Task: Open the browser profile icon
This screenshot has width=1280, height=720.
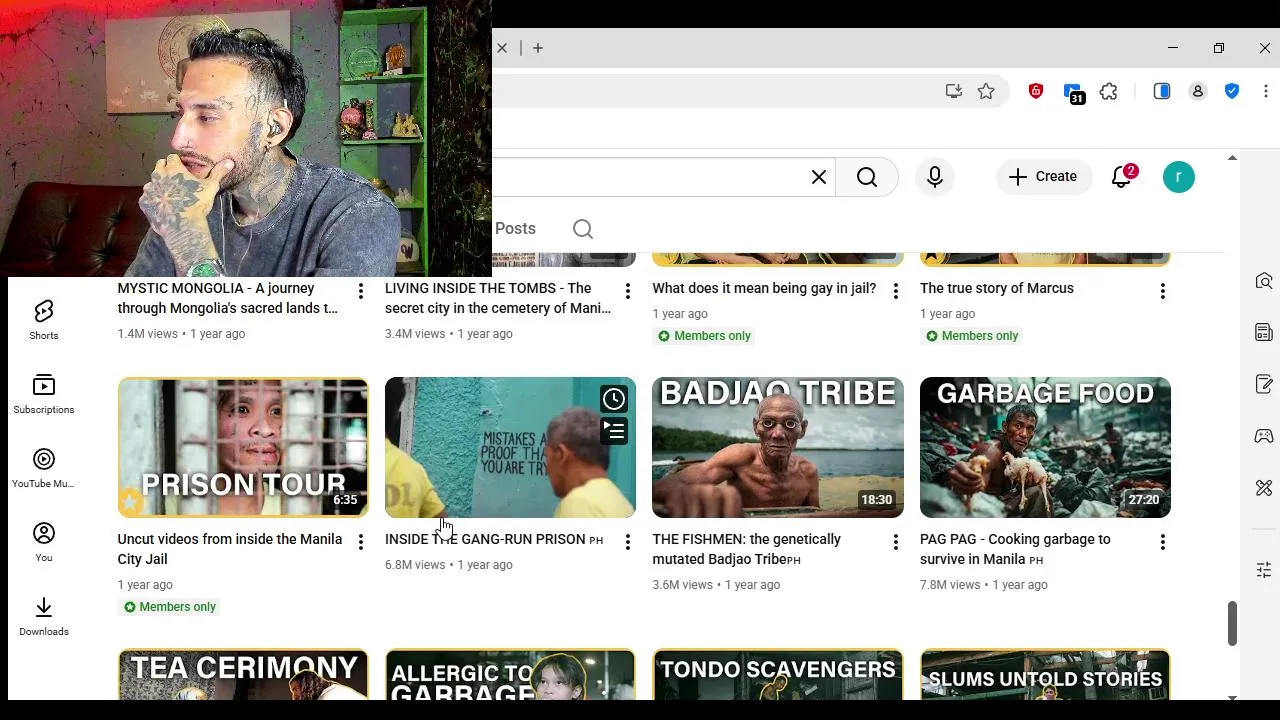Action: (x=1197, y=91)
